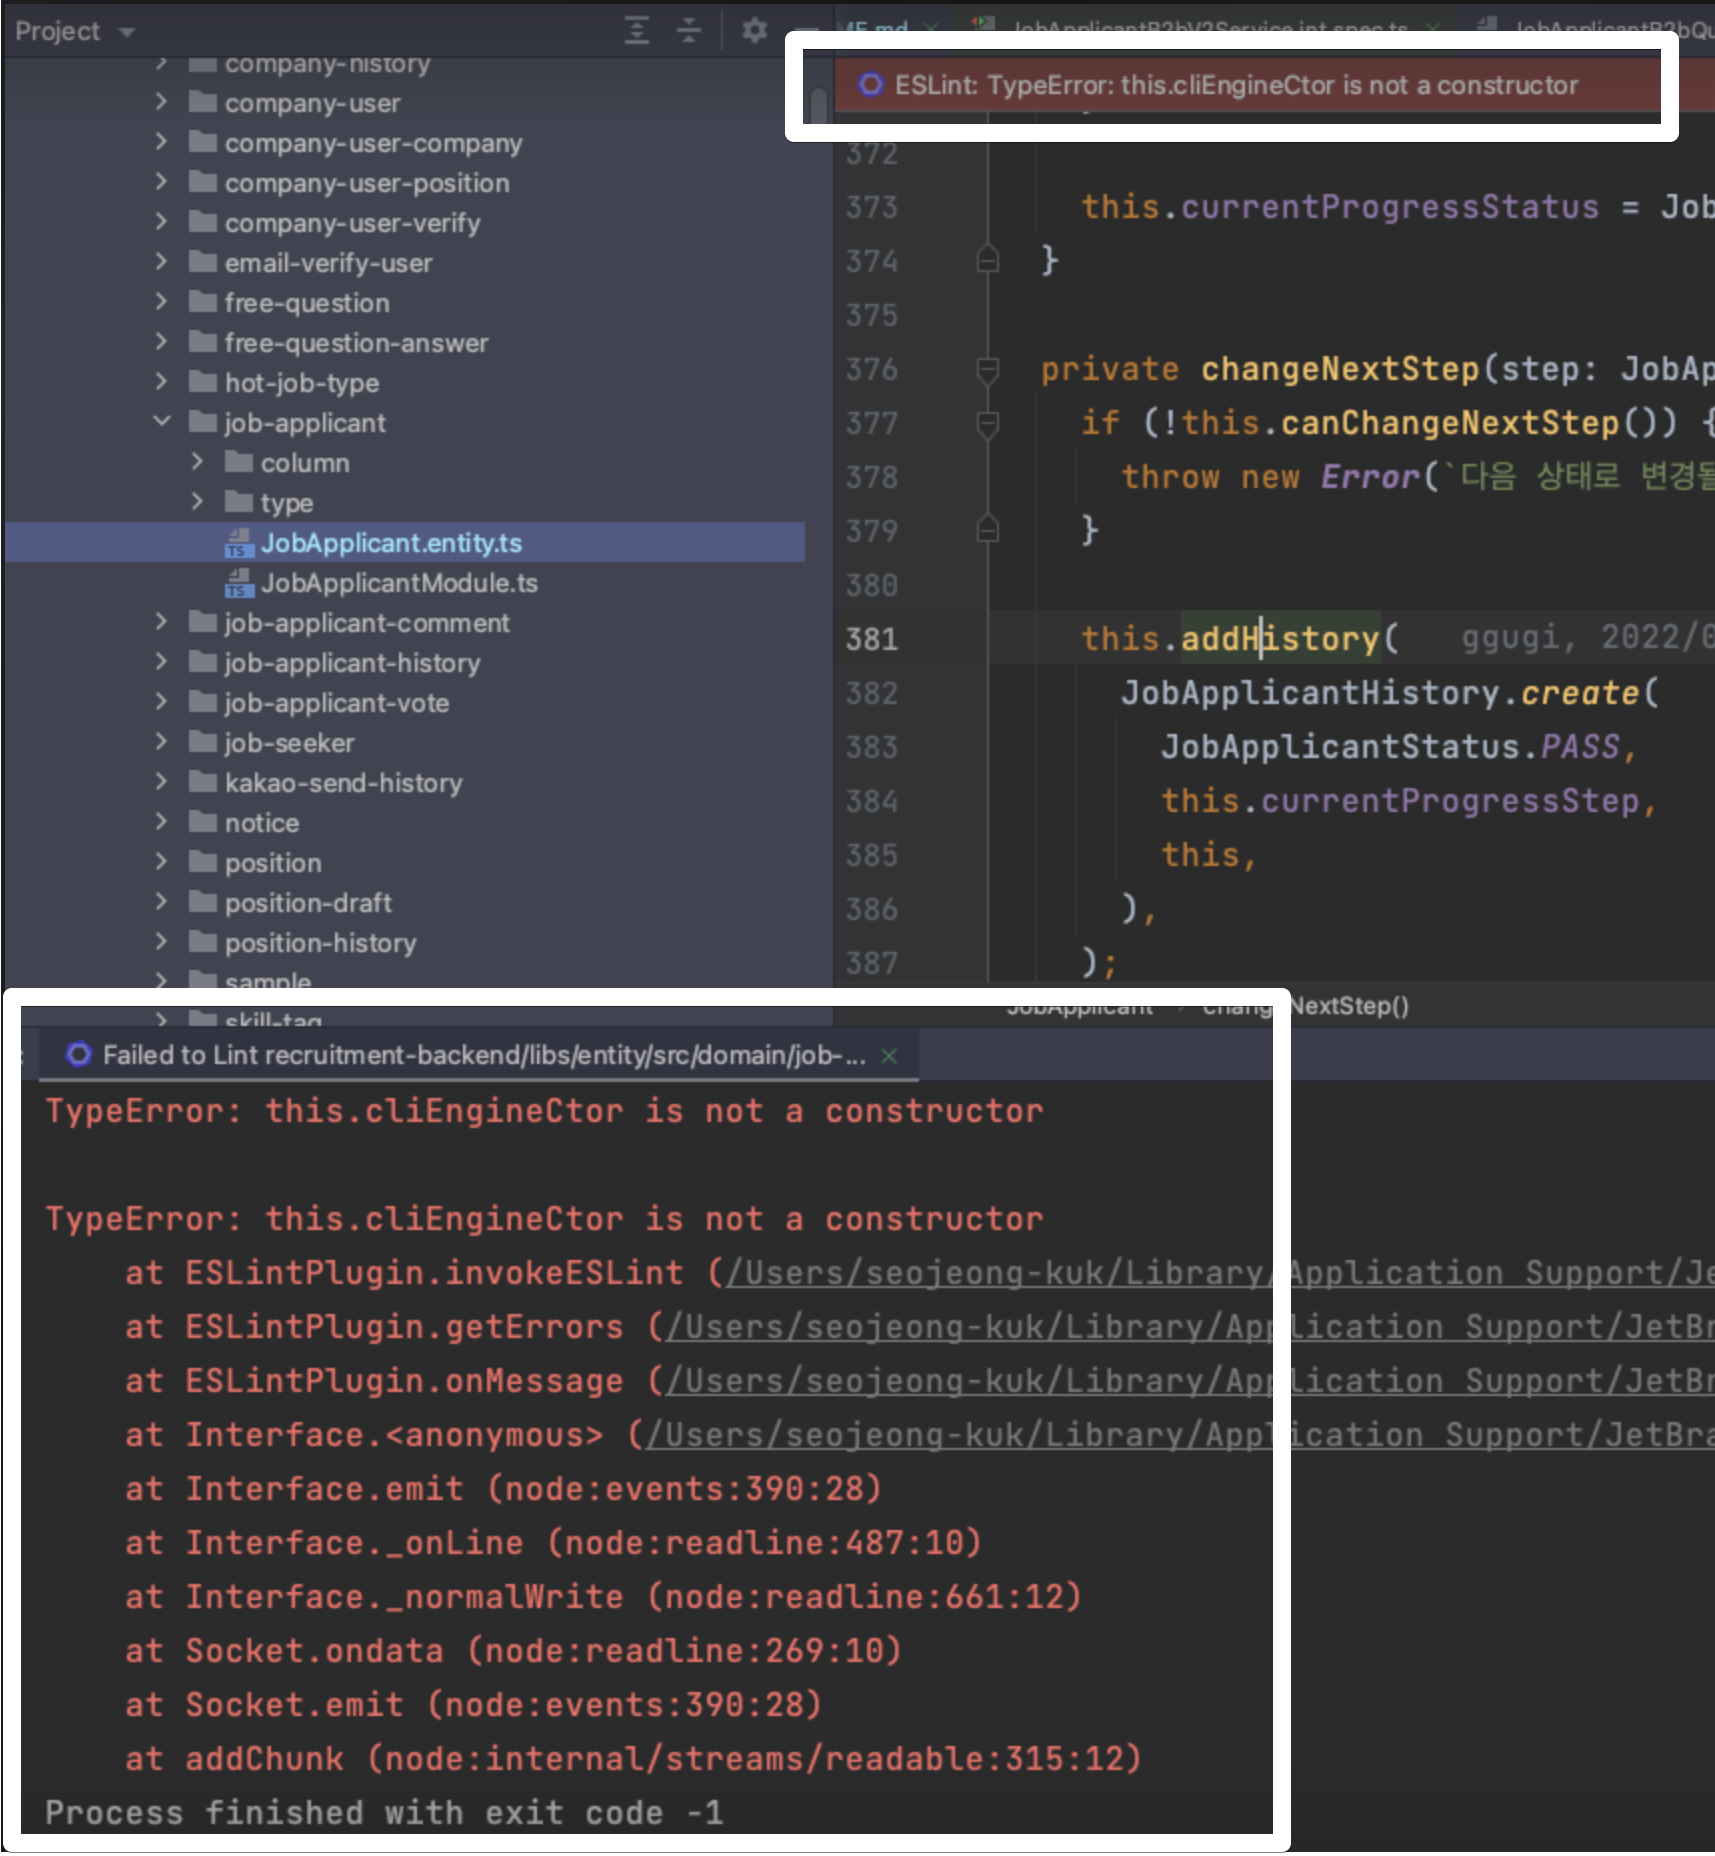This screenshot has width=1715, height=1856.
Task: Open the Project view dropdown
Action: (x=75, y=31)
